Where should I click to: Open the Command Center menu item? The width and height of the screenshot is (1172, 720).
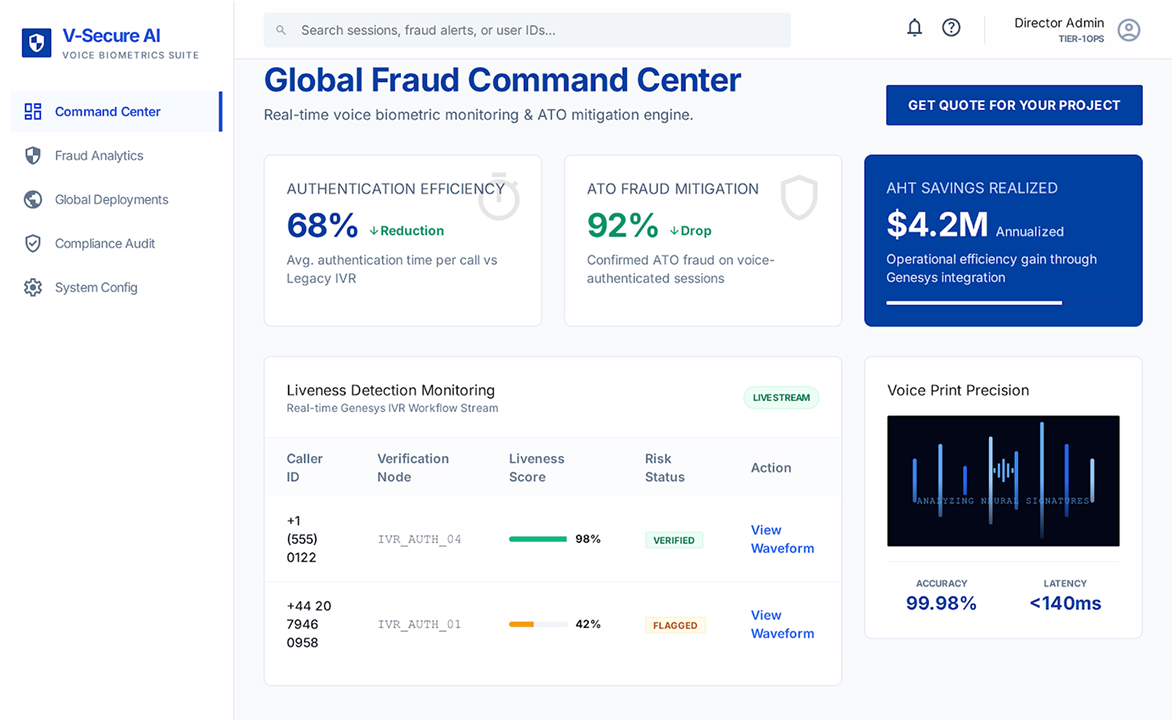tap(117, 111)
